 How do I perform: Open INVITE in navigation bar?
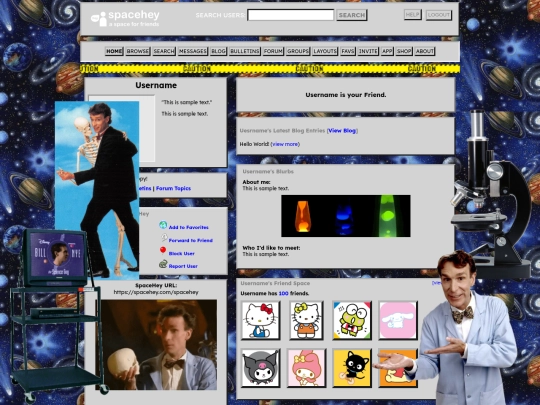pyautogui.click(x=368, y=51)
